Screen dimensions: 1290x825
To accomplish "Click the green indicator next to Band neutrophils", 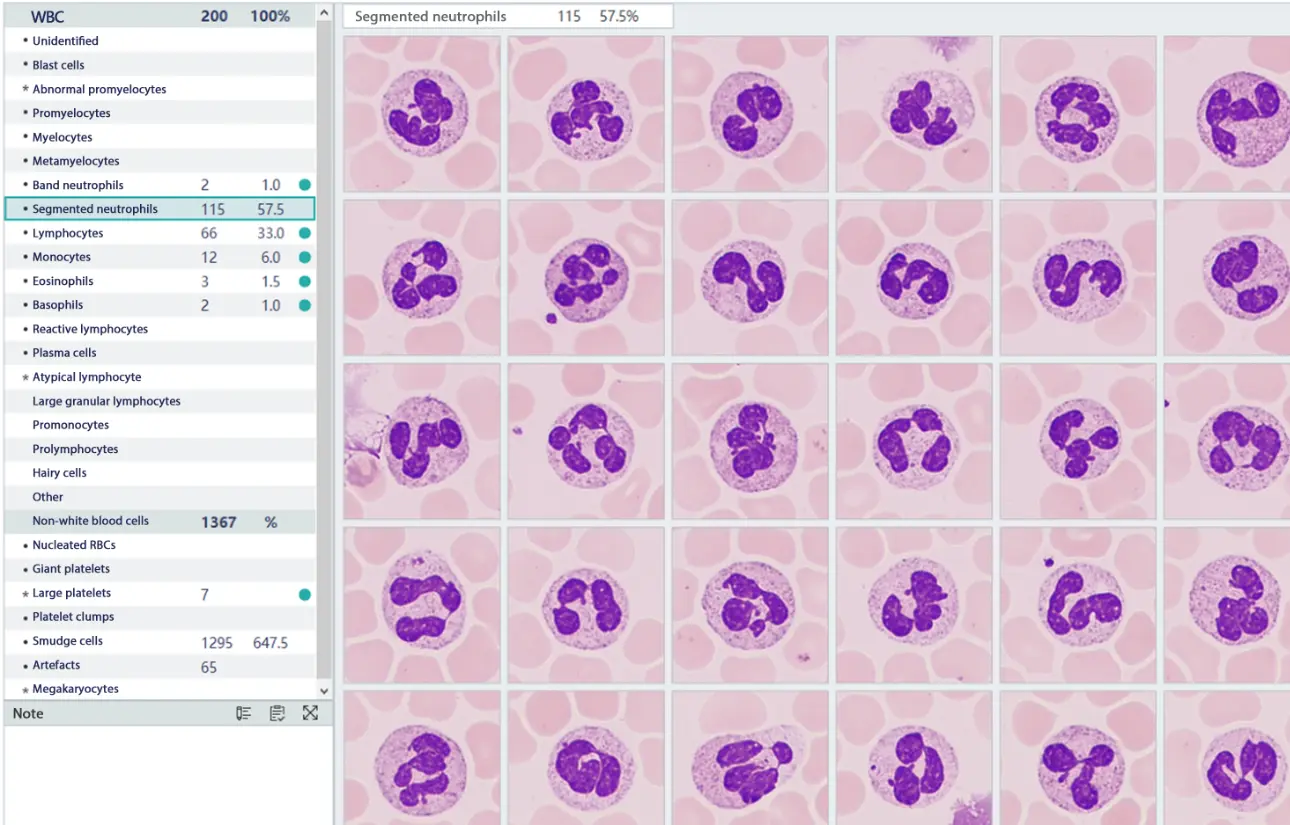I will tap(304, 184).
